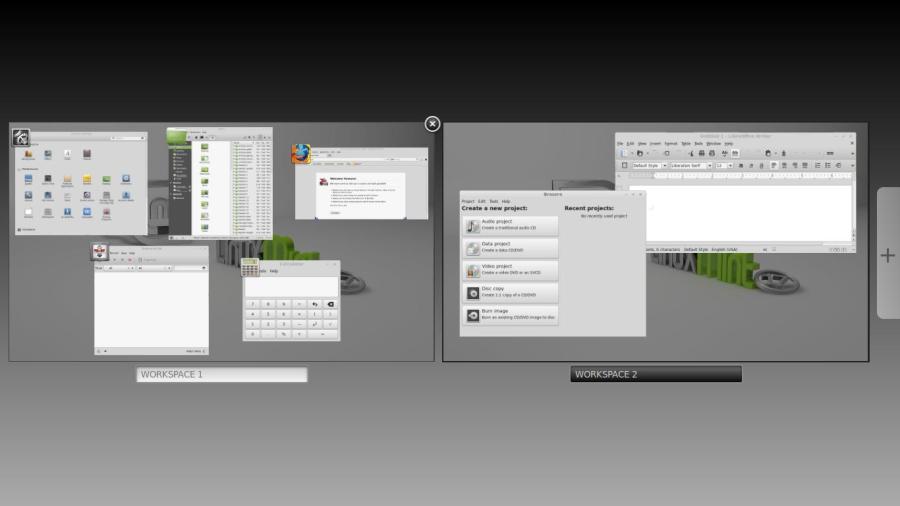Click the plus button to add workspace
The image size is (900, 506).
(887, 255)
